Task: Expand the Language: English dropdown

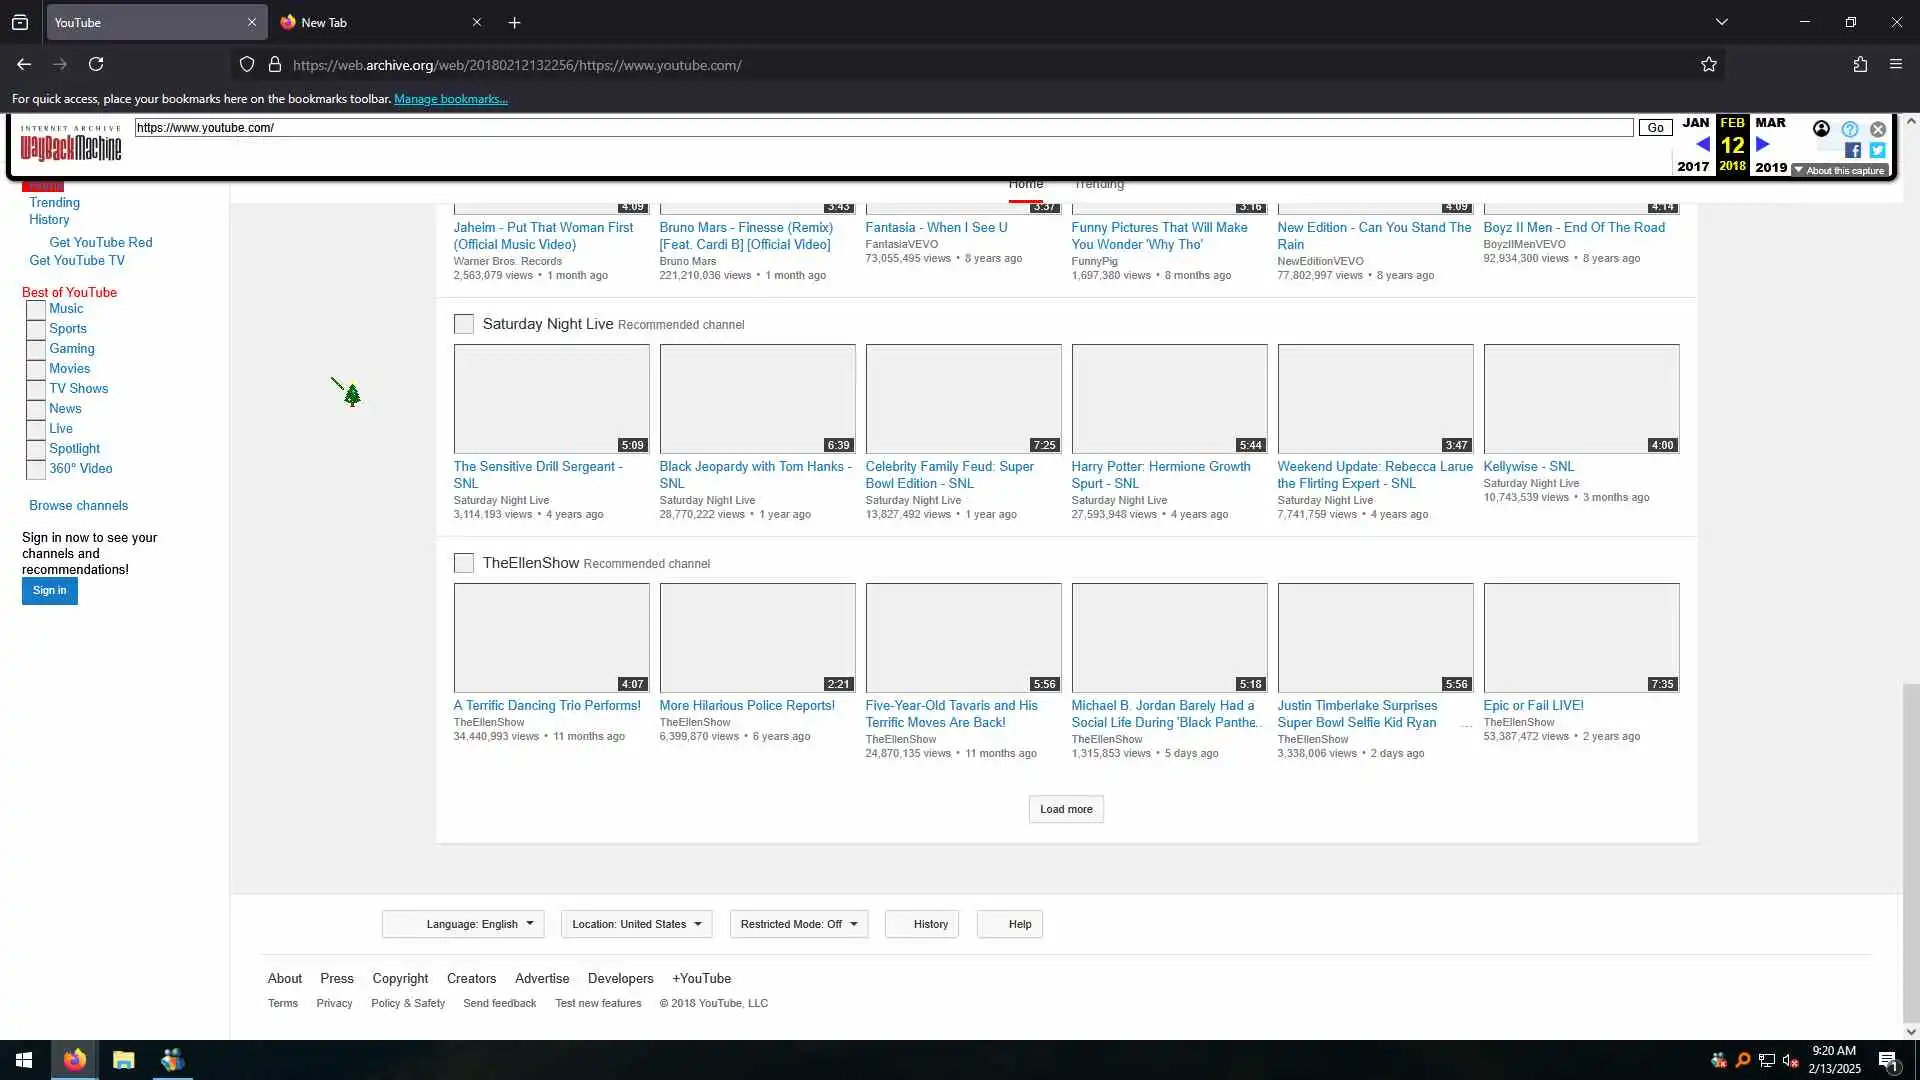Action: [463, 924]
